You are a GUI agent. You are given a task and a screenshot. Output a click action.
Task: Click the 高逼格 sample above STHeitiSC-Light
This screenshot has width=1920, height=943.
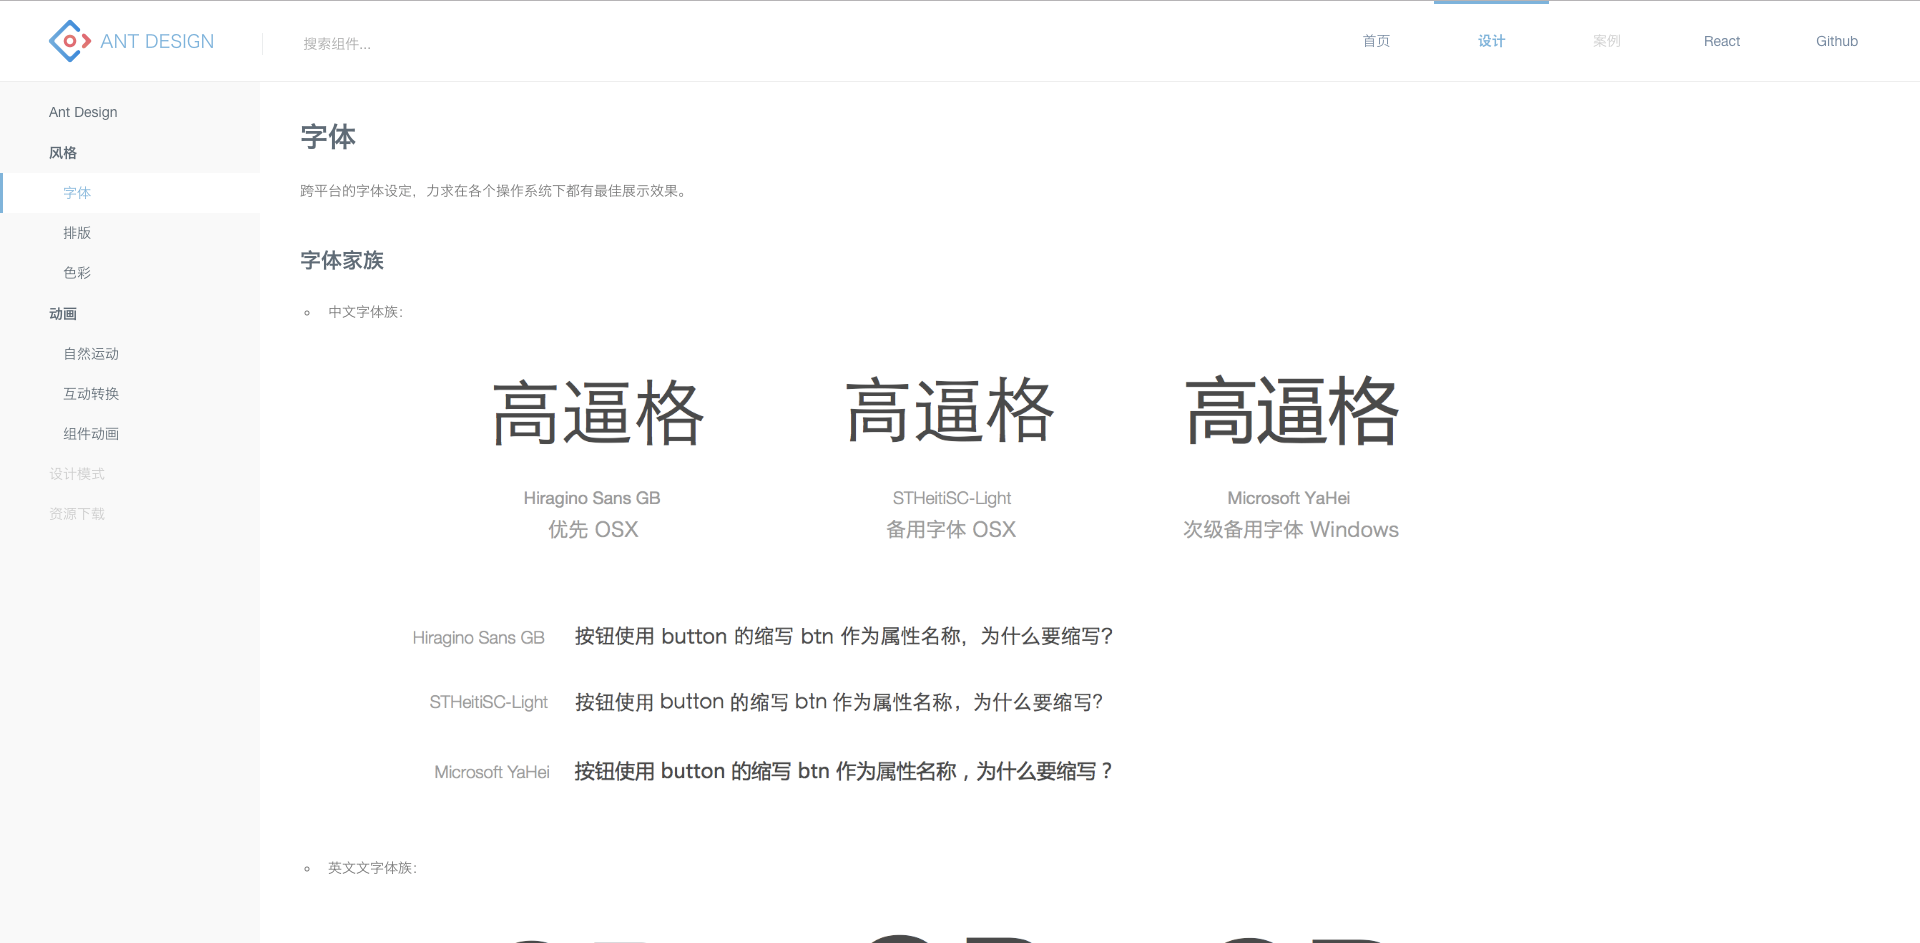pyautogui.click(x=950, y=410)
